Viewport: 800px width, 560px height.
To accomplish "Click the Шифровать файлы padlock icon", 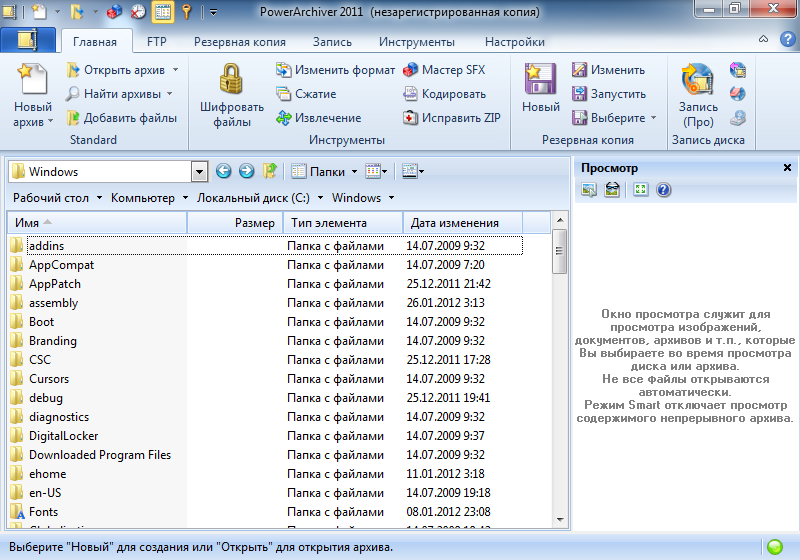I will (232, 80).
